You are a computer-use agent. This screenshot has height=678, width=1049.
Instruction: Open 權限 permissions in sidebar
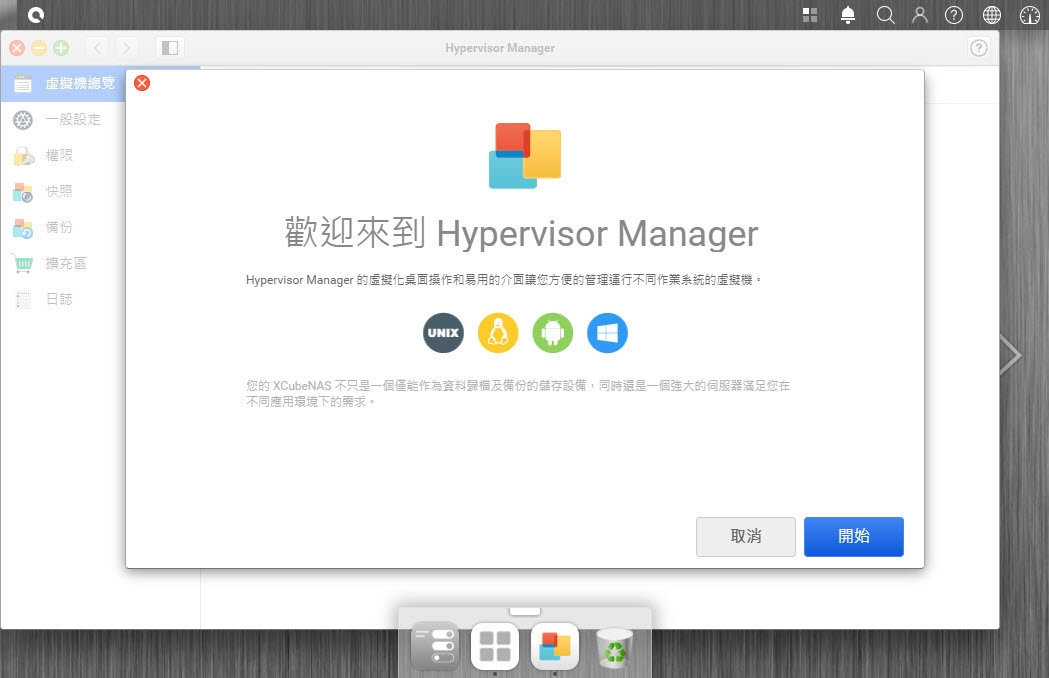coord(63,156)
